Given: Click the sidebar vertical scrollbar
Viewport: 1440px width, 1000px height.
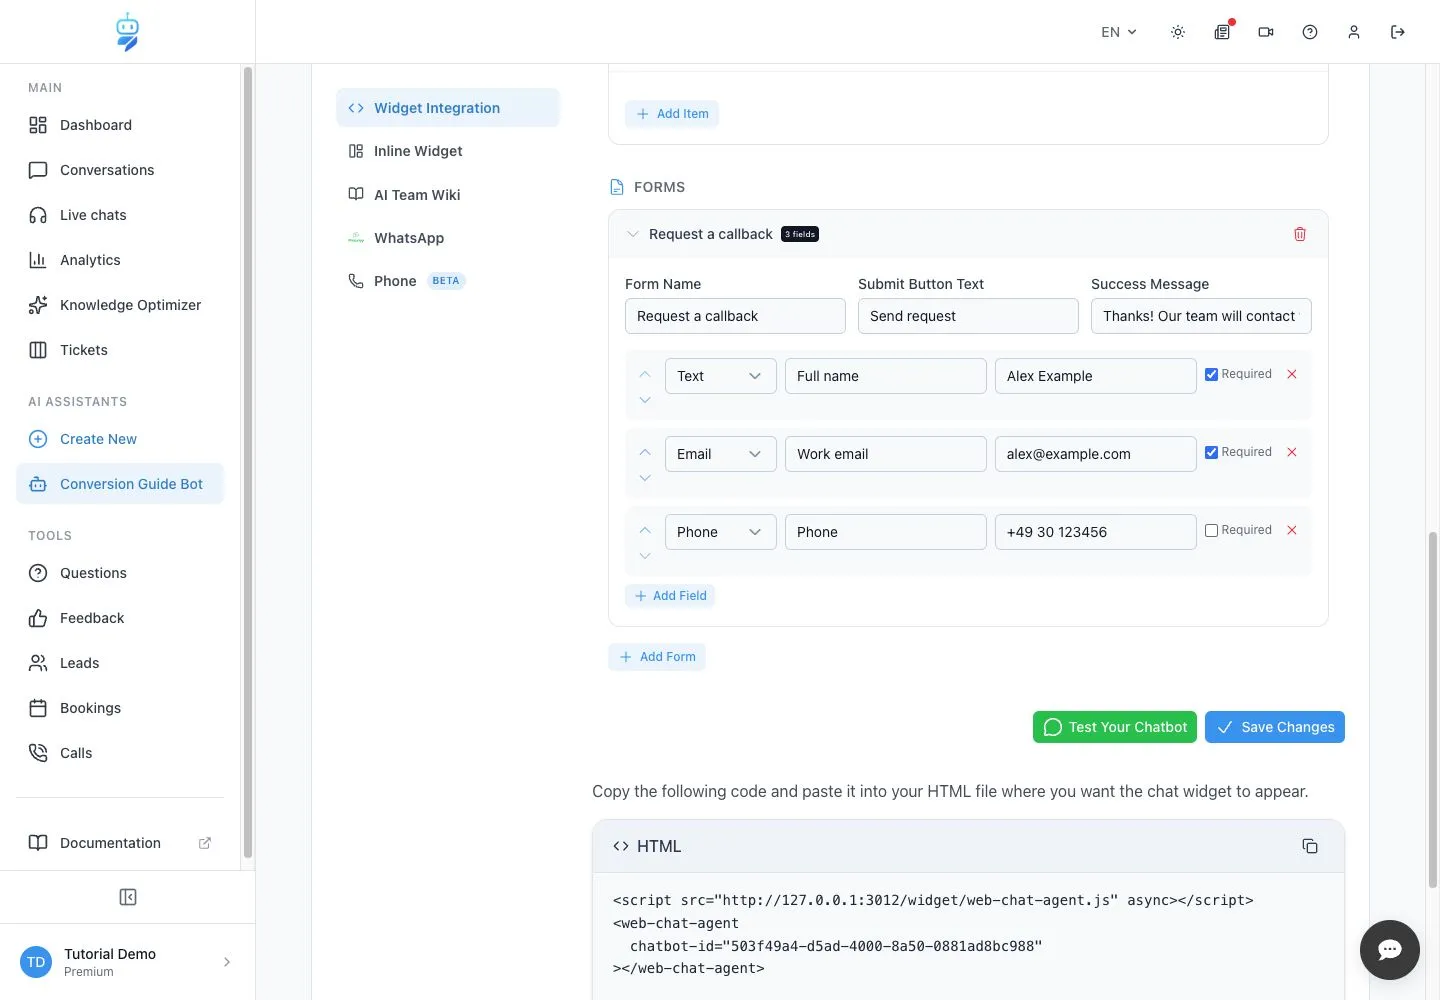Looking at the screenshot, I should click(x=248, y=460).
